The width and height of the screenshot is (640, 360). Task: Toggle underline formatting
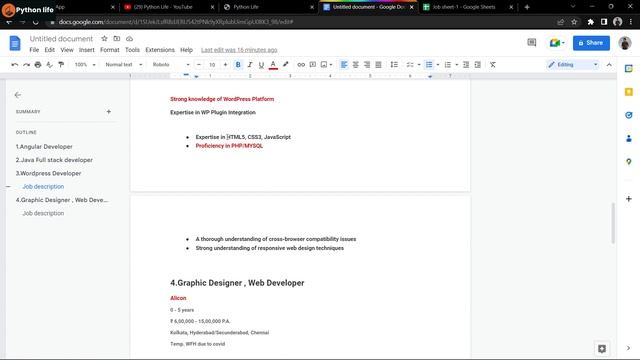(261, 64)
